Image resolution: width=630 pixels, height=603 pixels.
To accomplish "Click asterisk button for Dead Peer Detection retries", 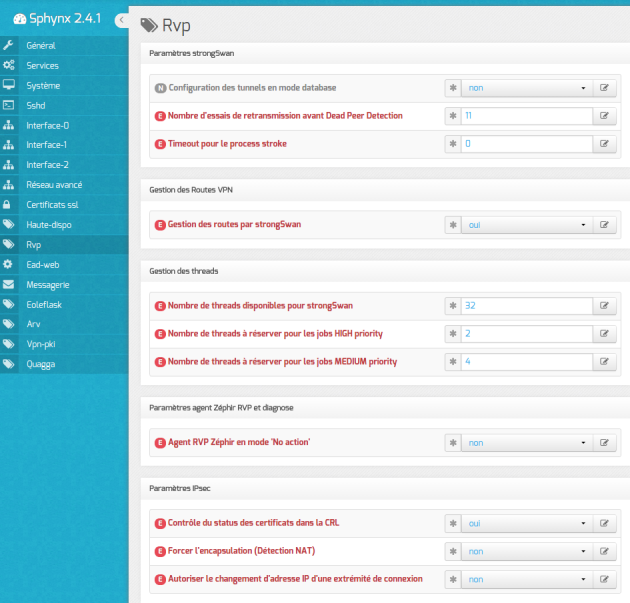I will [x=453, y=116].
